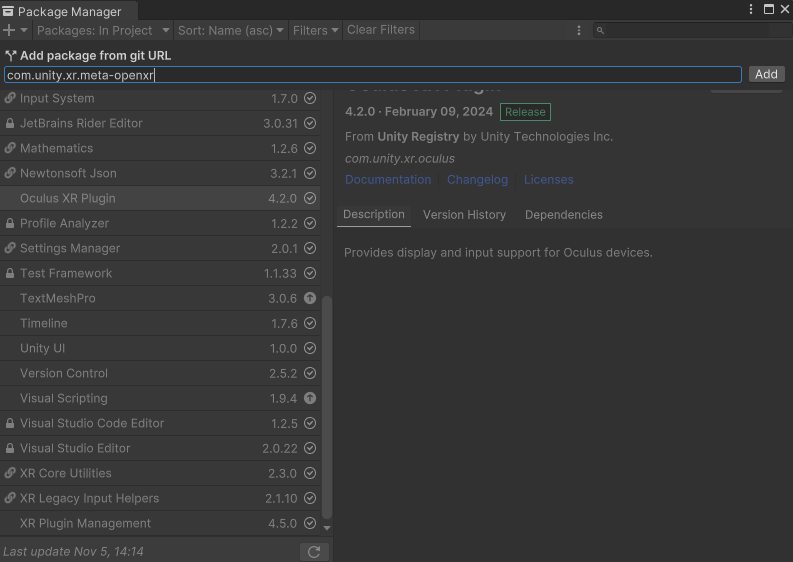
Task: Click the lock icon beside Test Framework
Action: [x=10, y=273]
